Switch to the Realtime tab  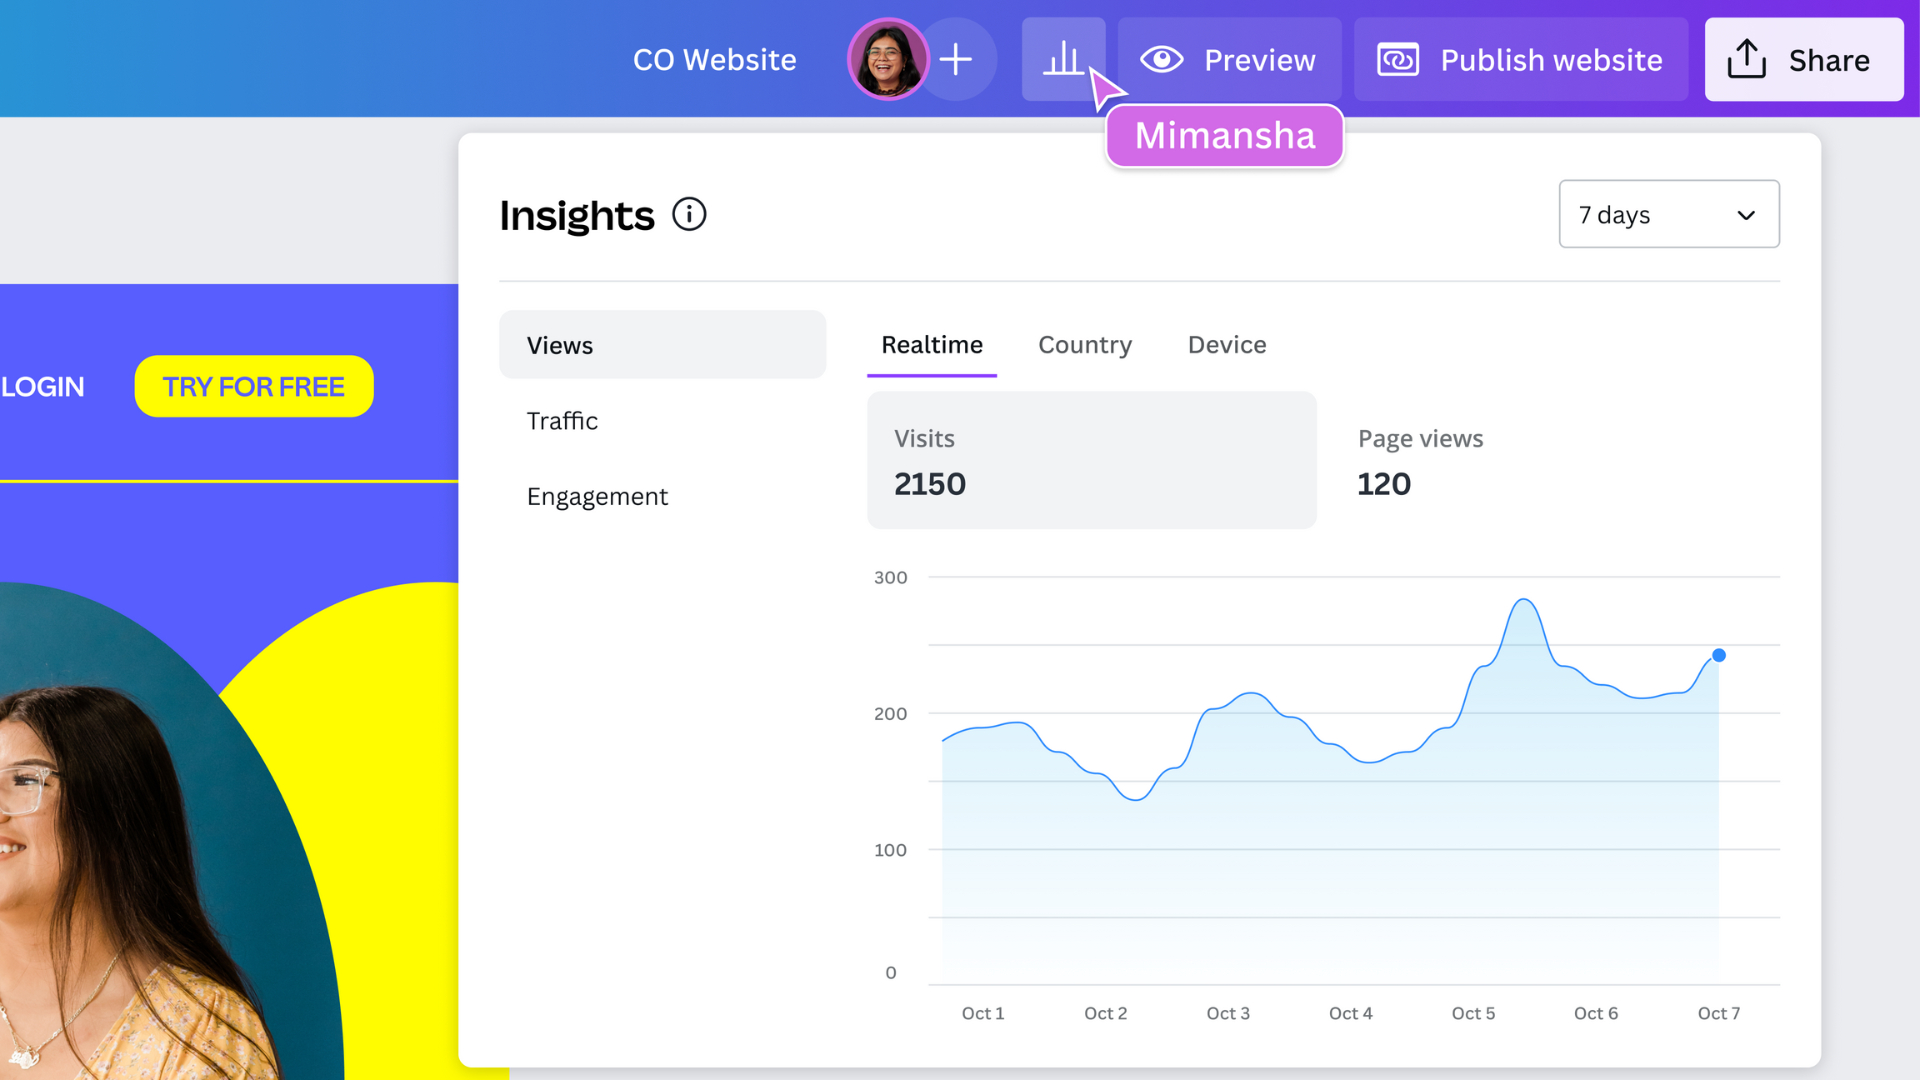pos(931,345)
